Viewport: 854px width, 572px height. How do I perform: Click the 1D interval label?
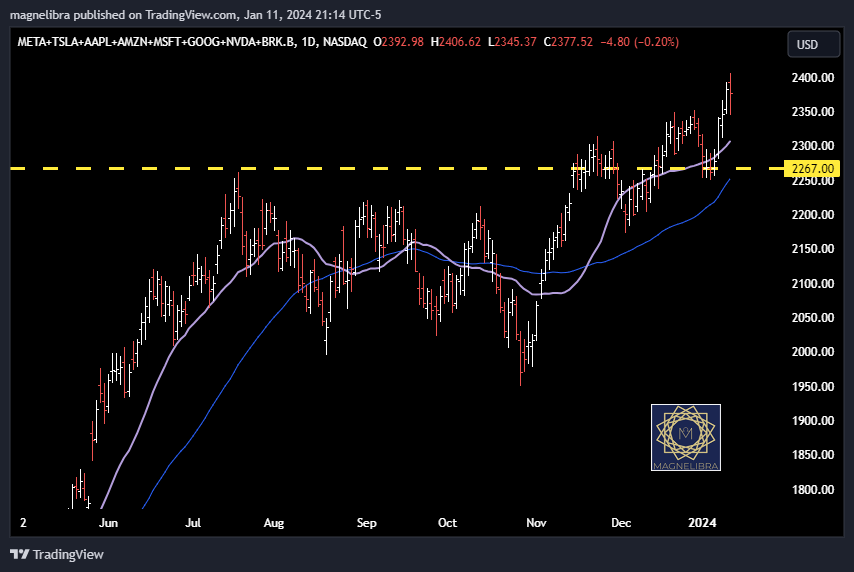tap(308, 42)
